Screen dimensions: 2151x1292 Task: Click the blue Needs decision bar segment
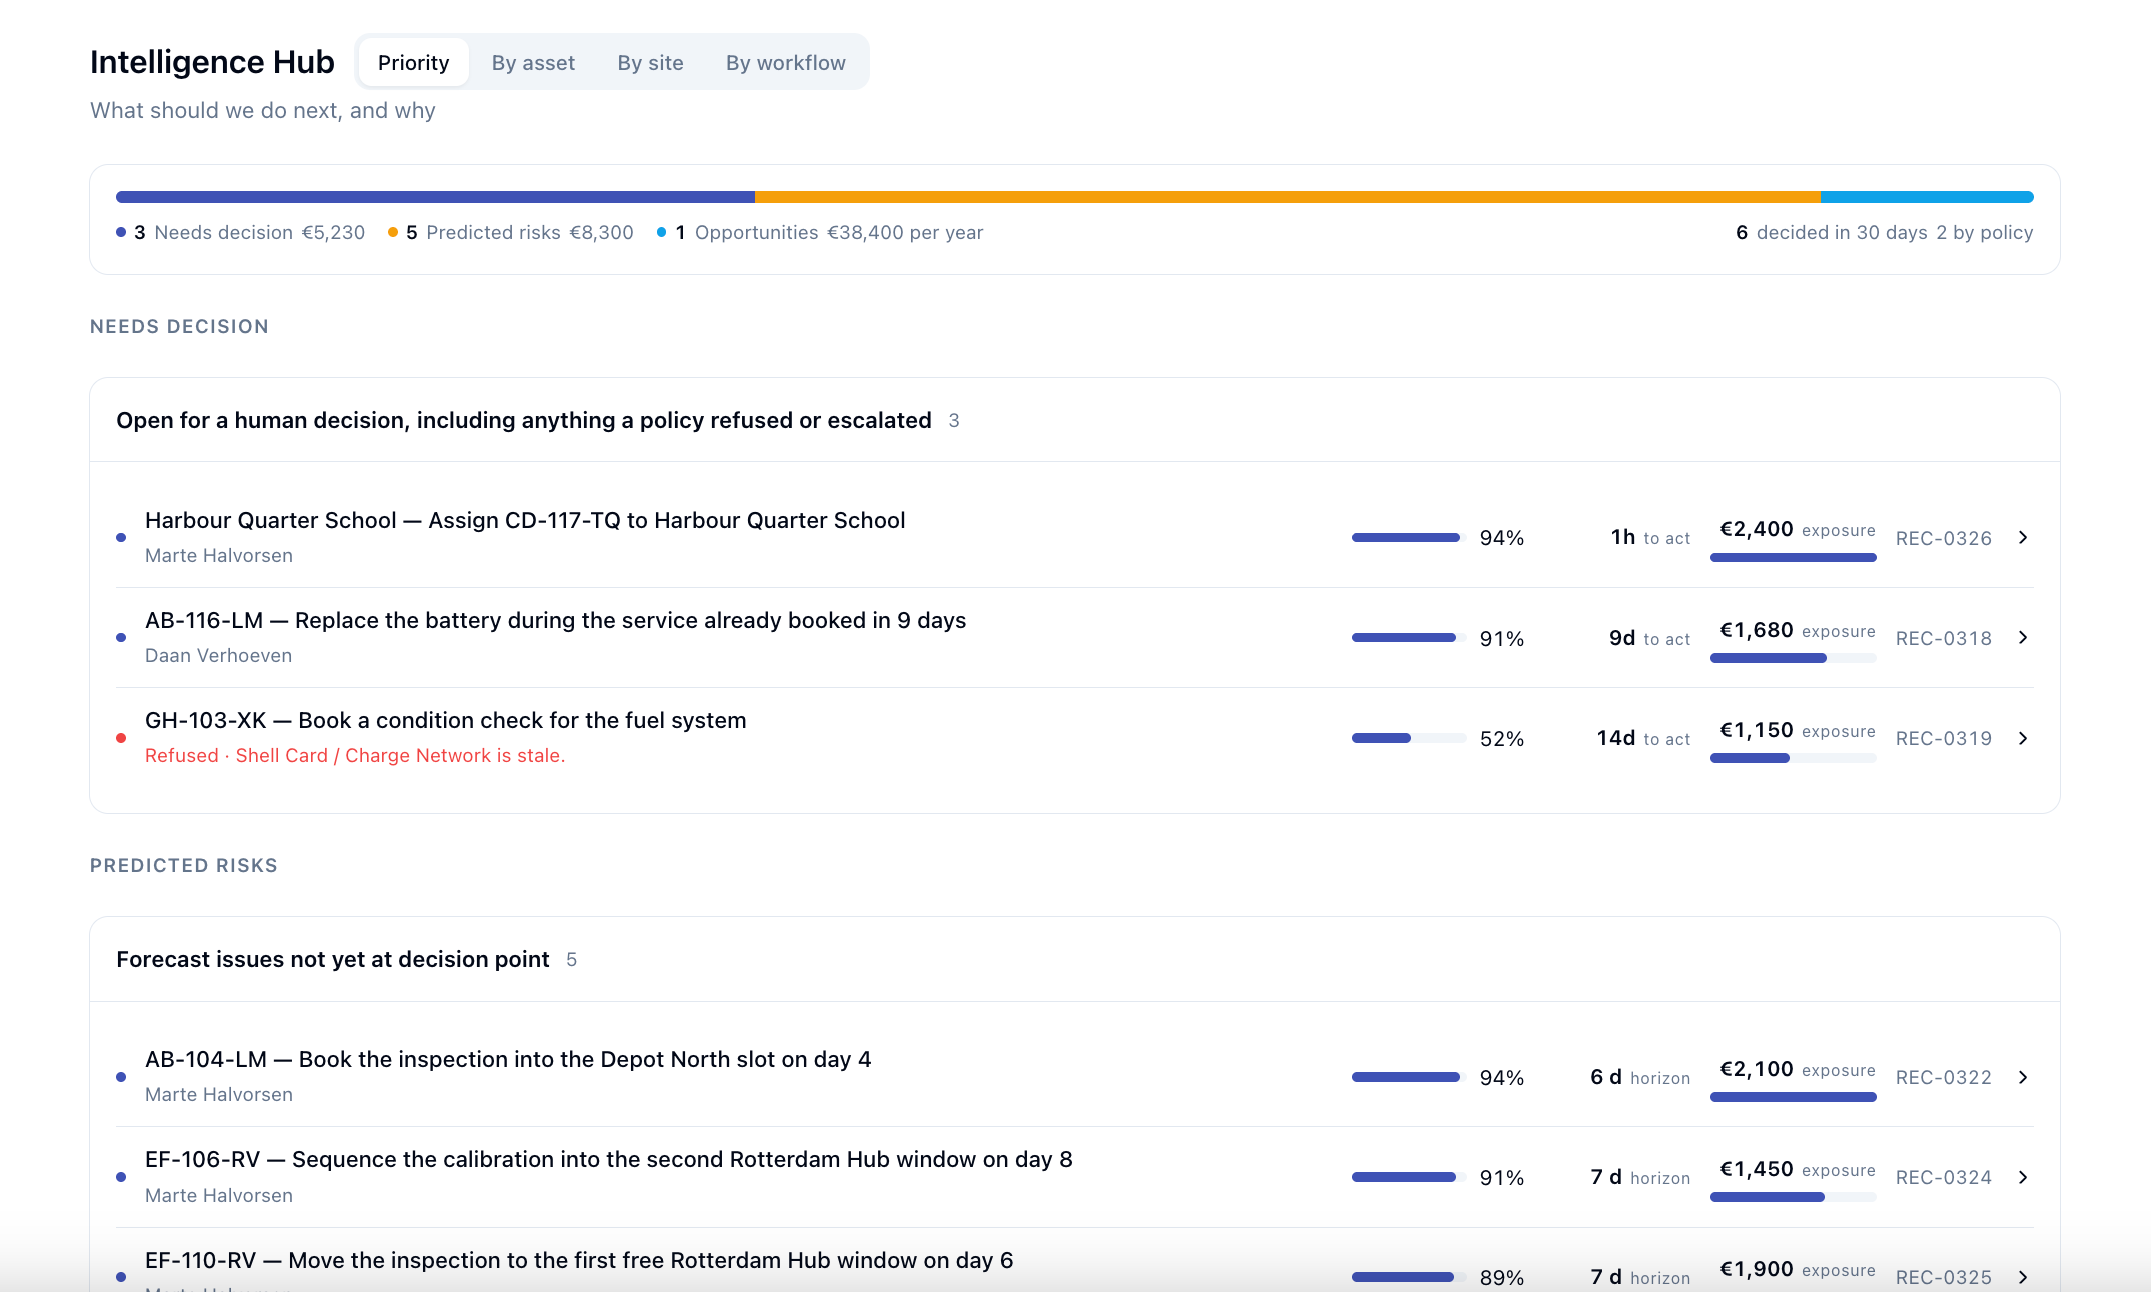[x=435, y=197]
